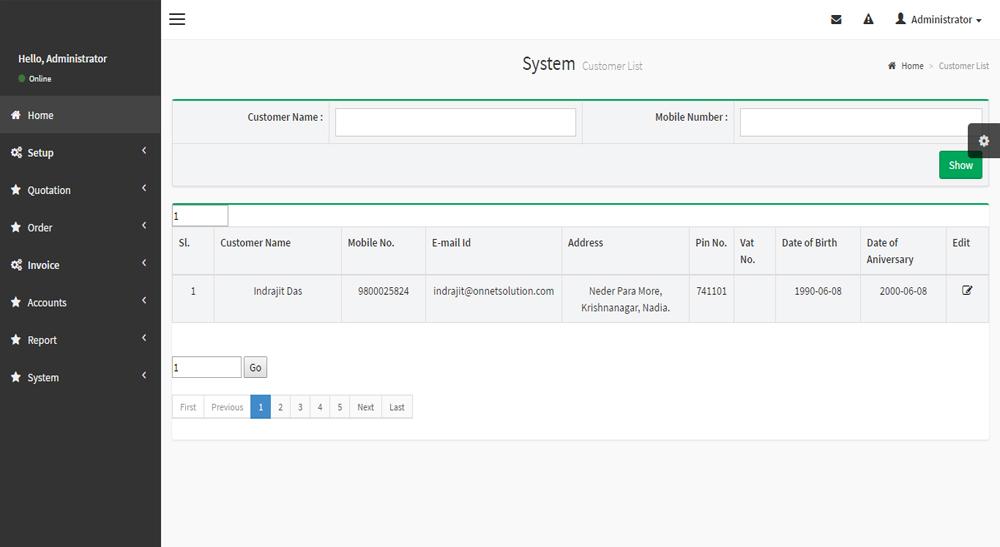Toggle the hamburger sidebar menu icon
This screenshot has height=547, width=1000.
pyautogui.click(x=177, y=19)
